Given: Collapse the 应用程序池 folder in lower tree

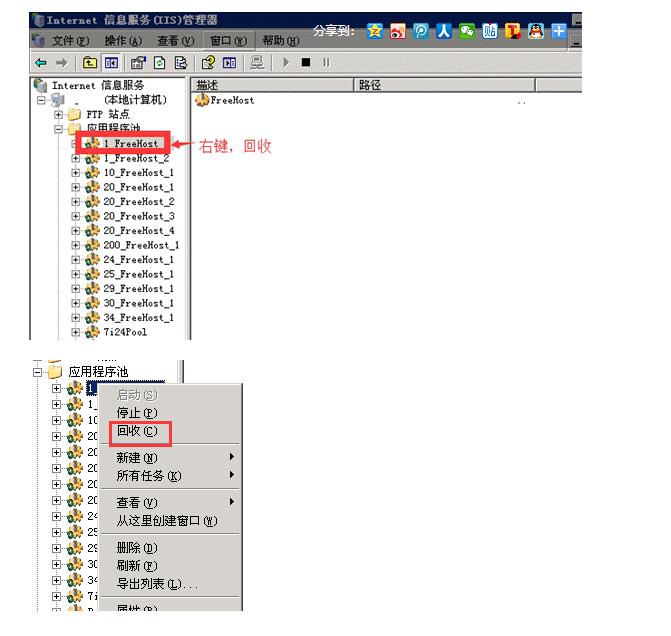Looking at the screenshot, I should click(38, 372).
